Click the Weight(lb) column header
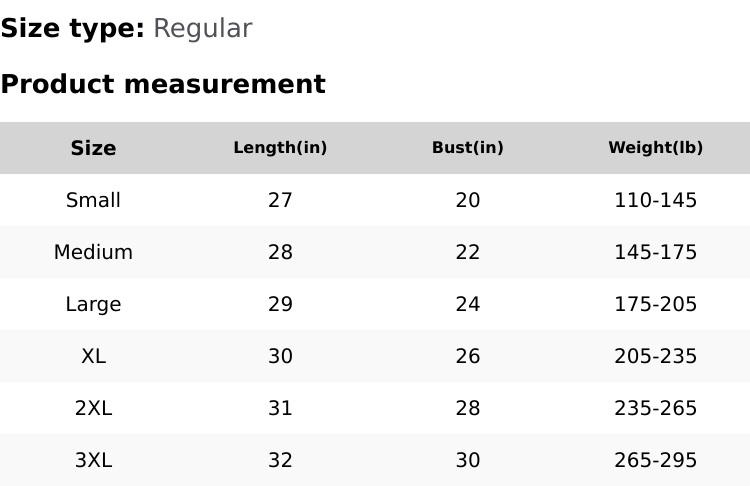This screenshot has width=750, height=486. (x=655, y=148)
